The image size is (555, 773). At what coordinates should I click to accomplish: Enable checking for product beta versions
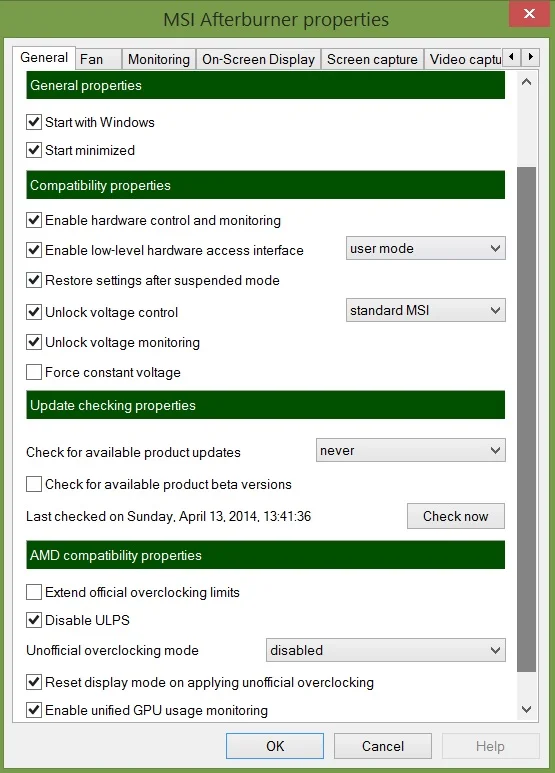(34, 484)
